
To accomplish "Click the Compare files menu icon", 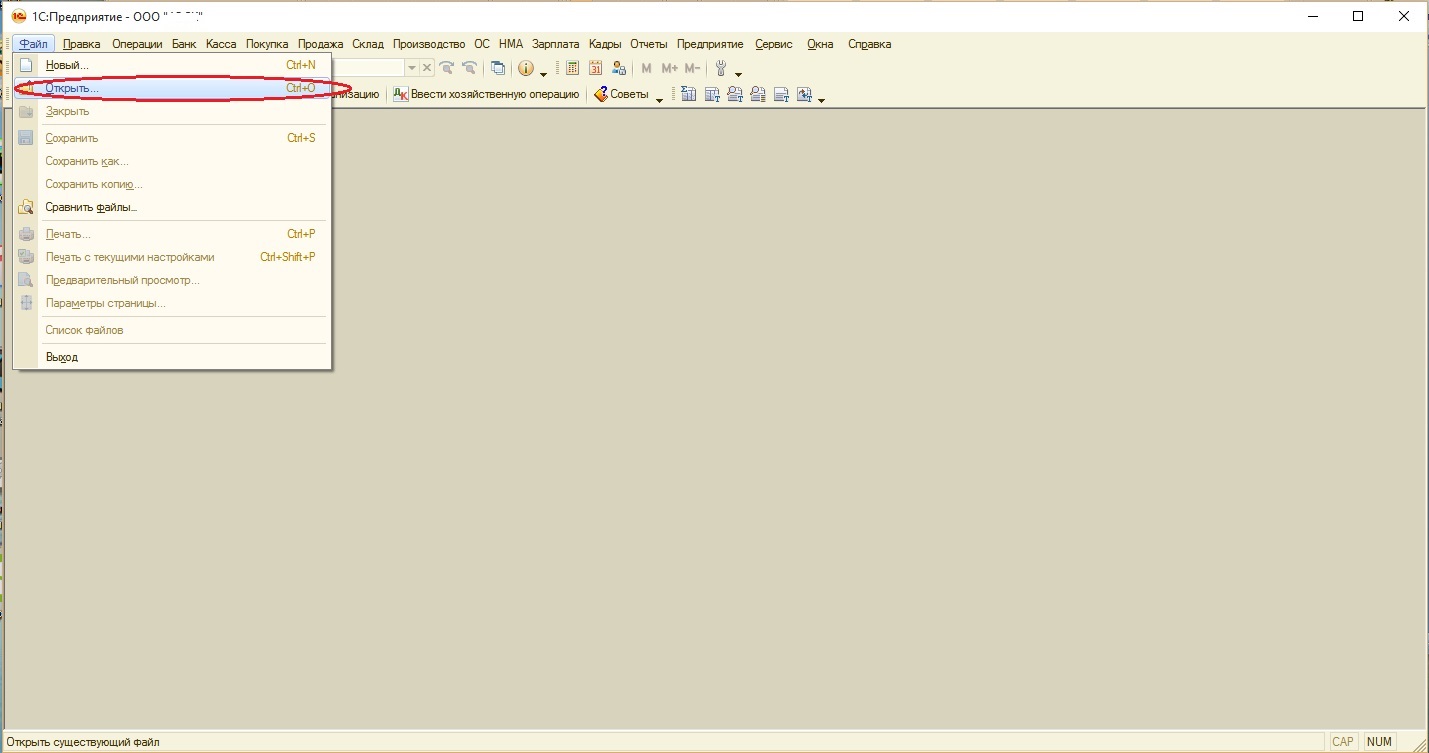I will (26, 207).
